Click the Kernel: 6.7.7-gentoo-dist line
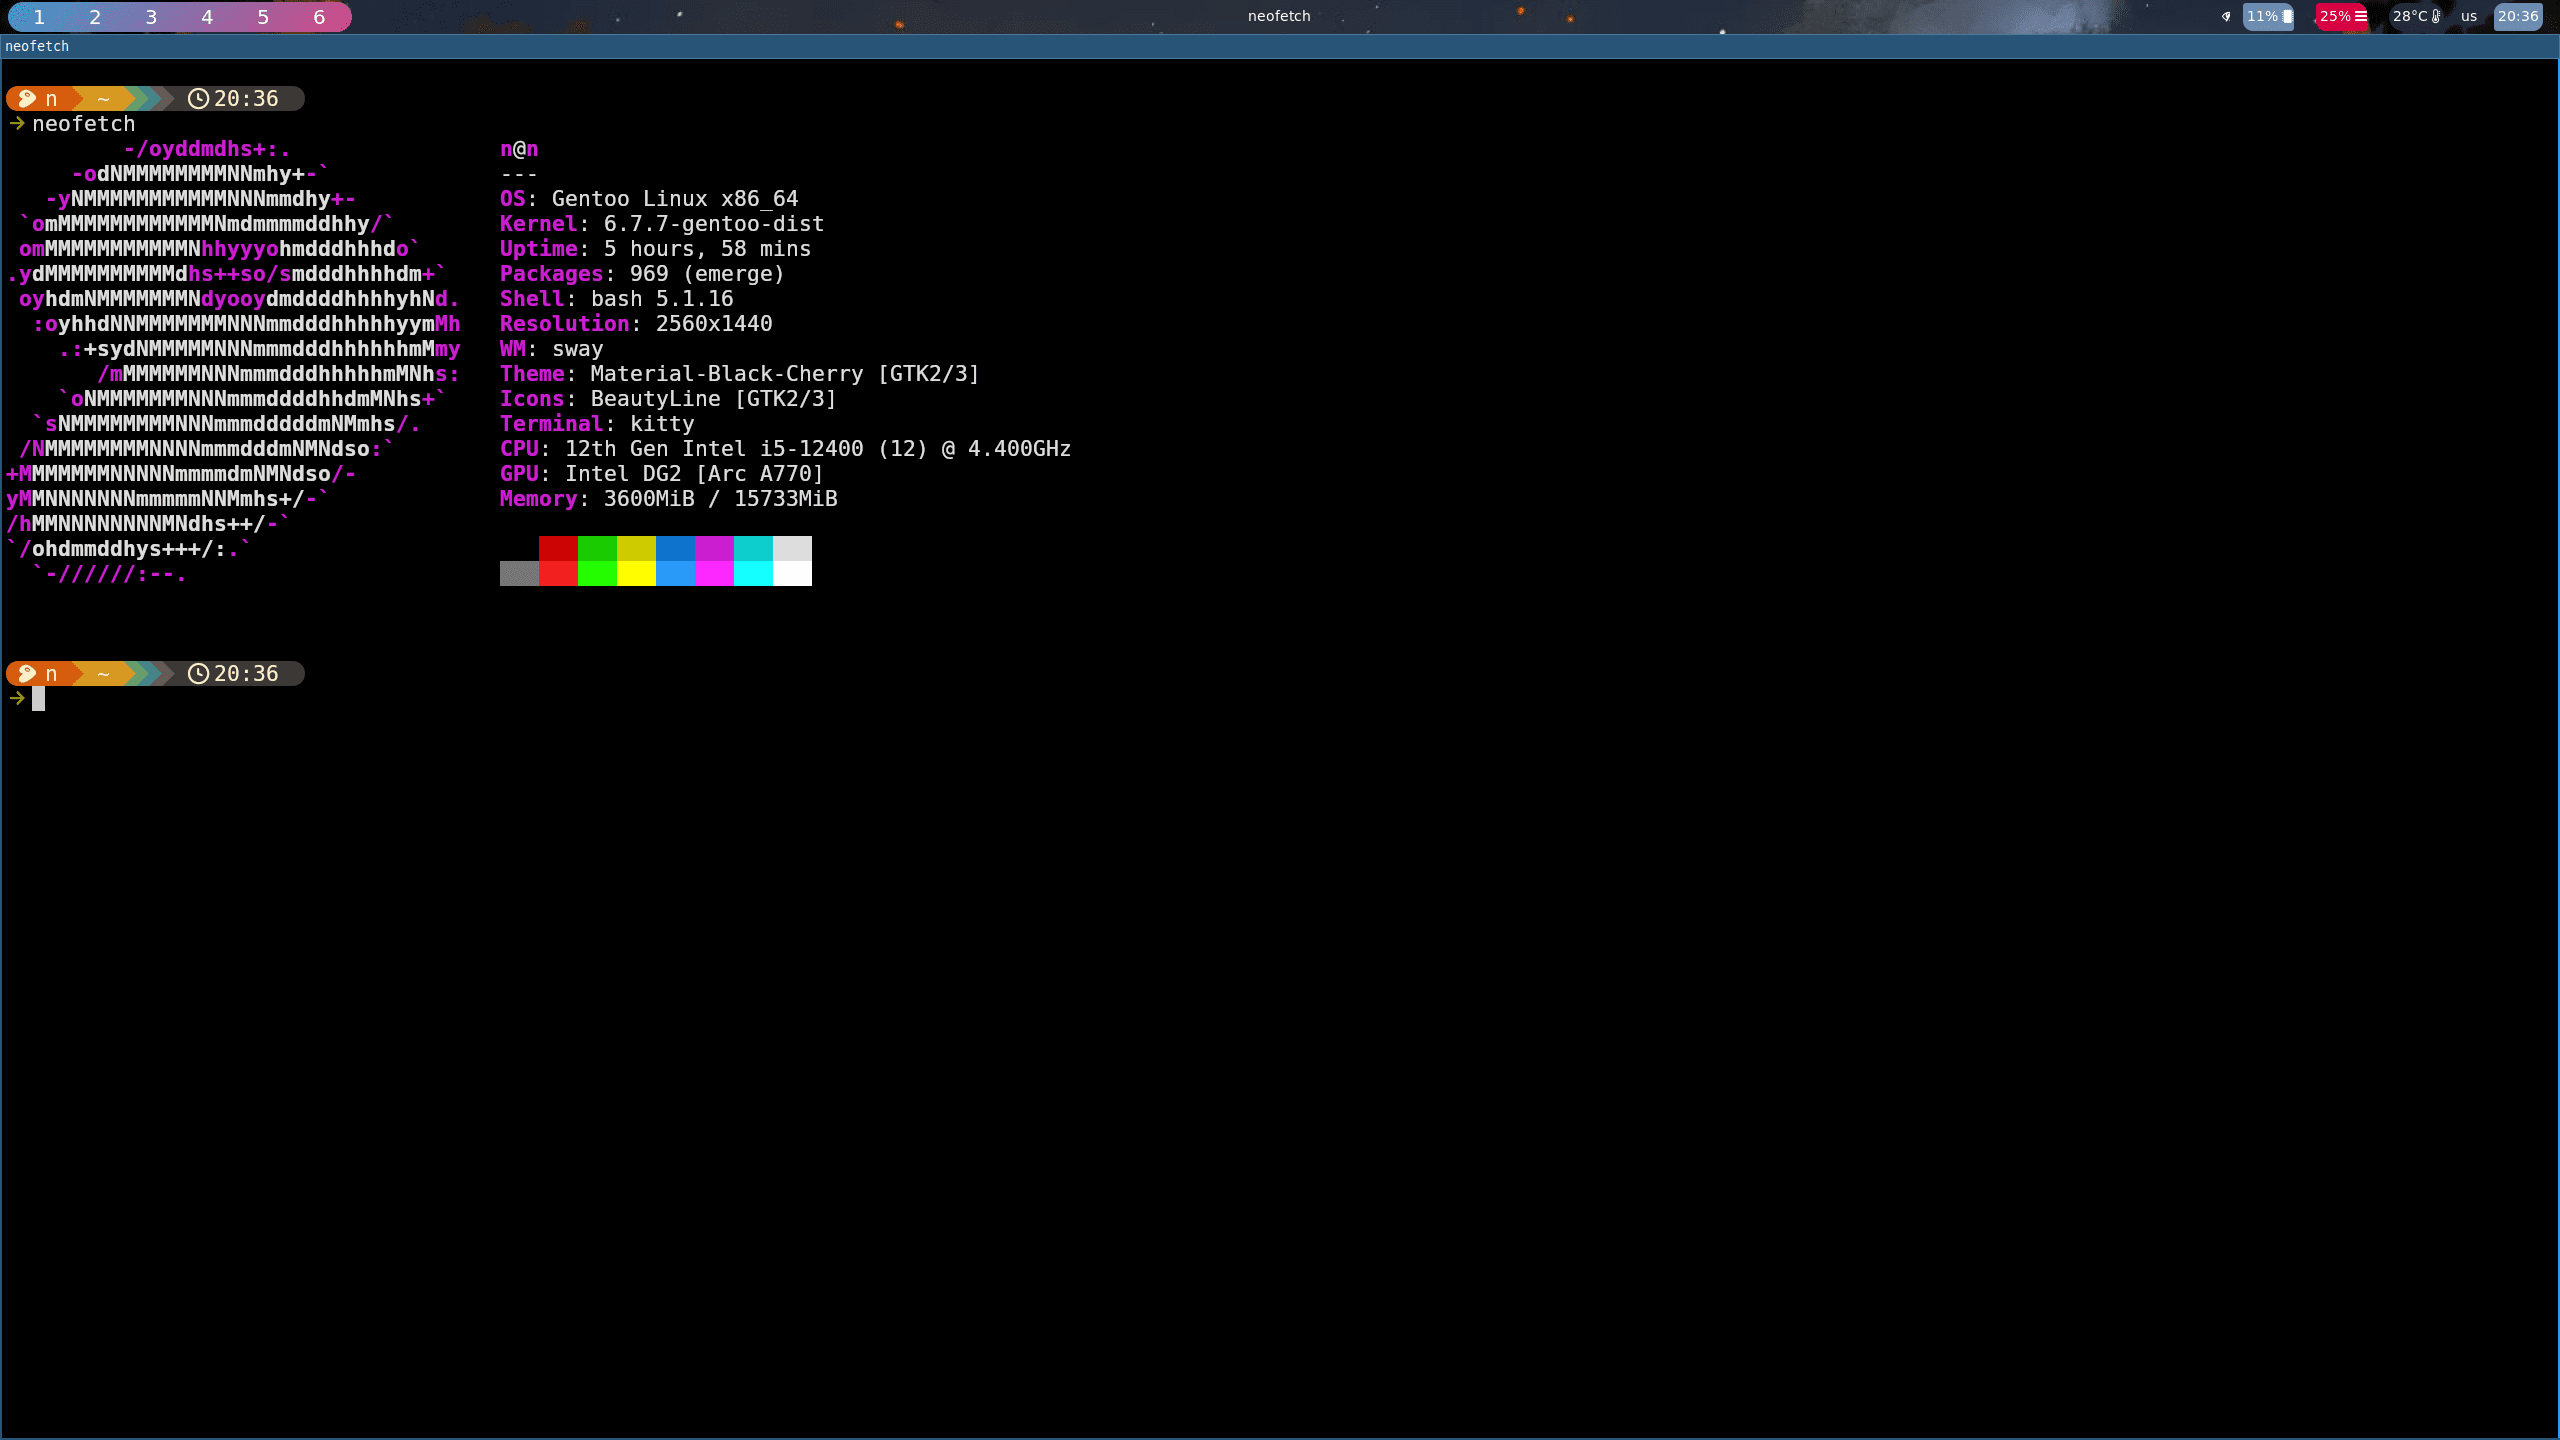Screen dimensions: 2560x1440 (662, 224)
